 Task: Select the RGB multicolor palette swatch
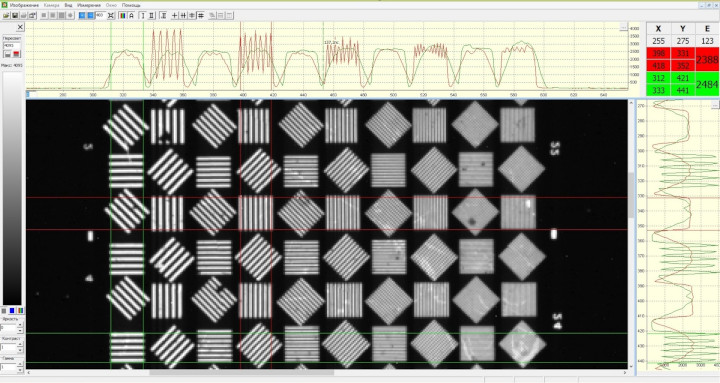click(21, 311)
